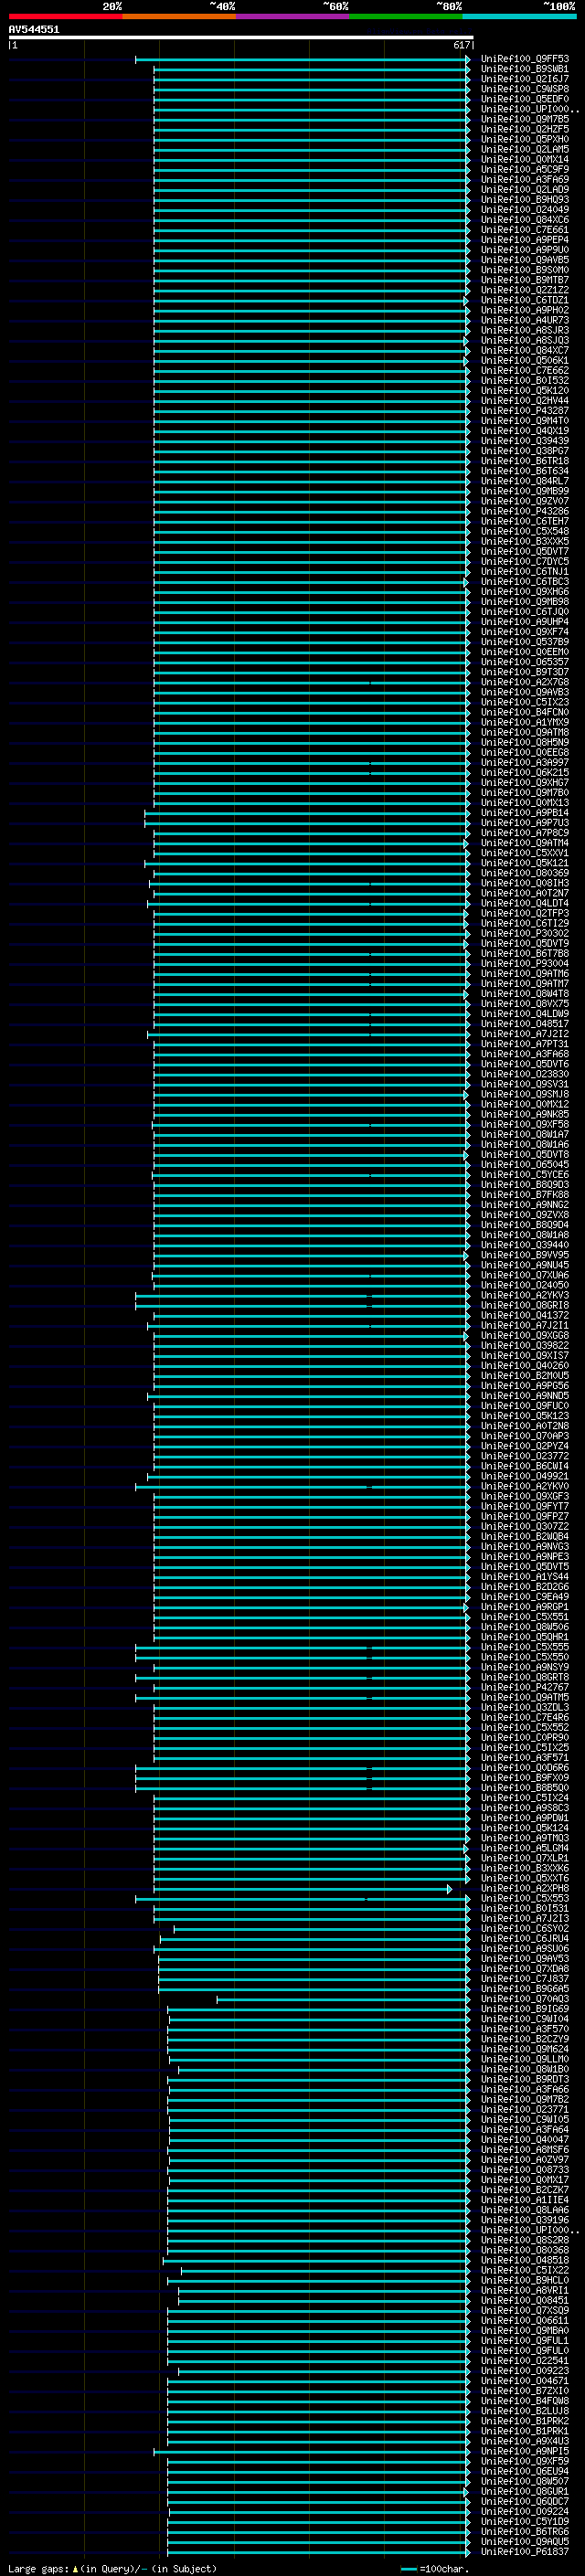Select the UniRef100_Q9MBA0 label
This screenshot has width=585, height=2576.
click(525, 2330)
